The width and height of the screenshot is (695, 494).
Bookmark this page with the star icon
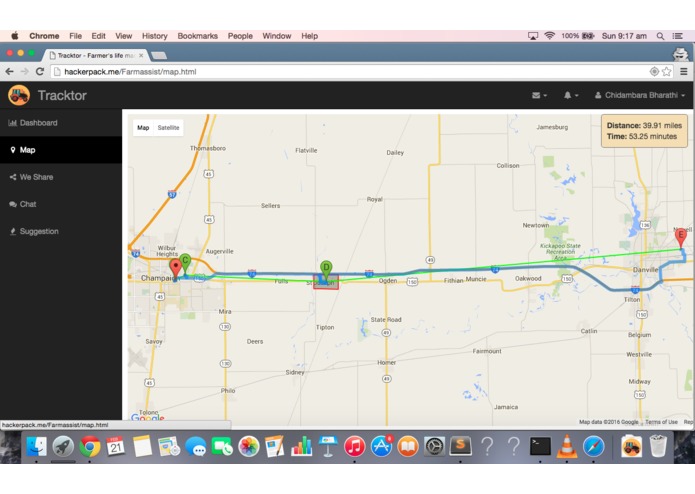point(666,71)
